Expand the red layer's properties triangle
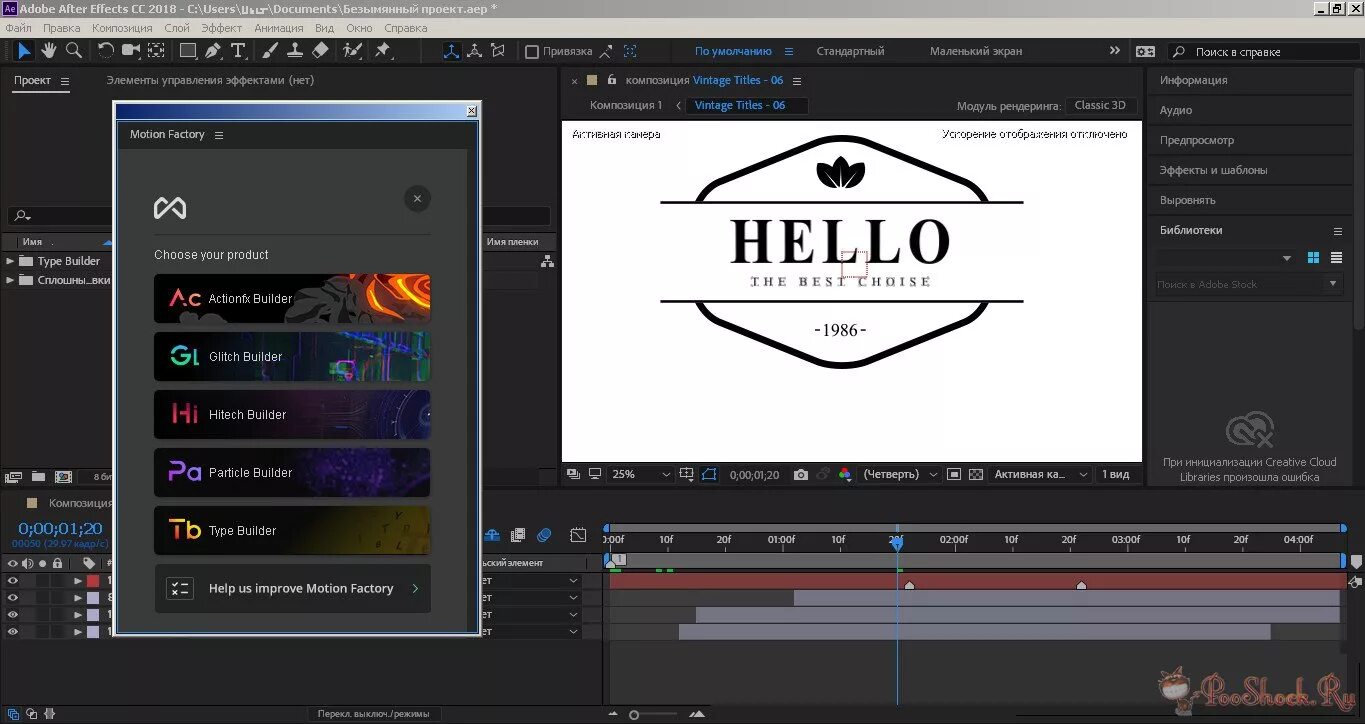This screenshot has height=724, width=1365. coord(78,581)
